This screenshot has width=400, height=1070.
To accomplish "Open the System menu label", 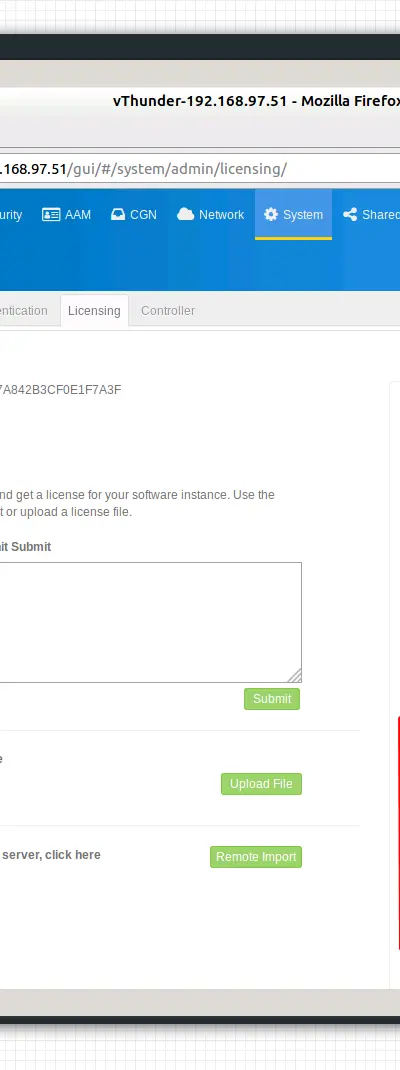I will point(303,214).
